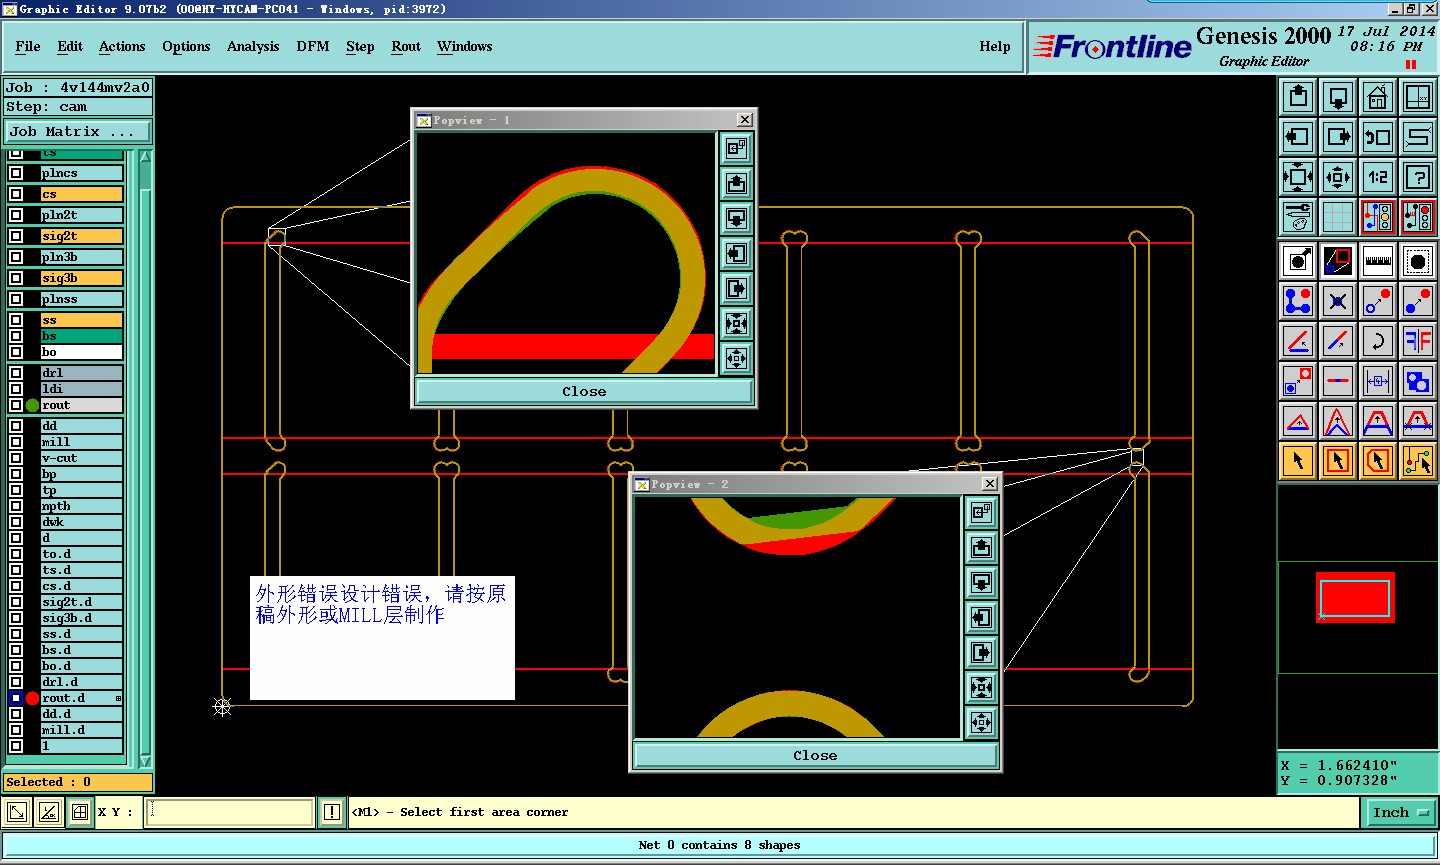
Task: Click the green display color dot beside rout
Action: point(32,405)
